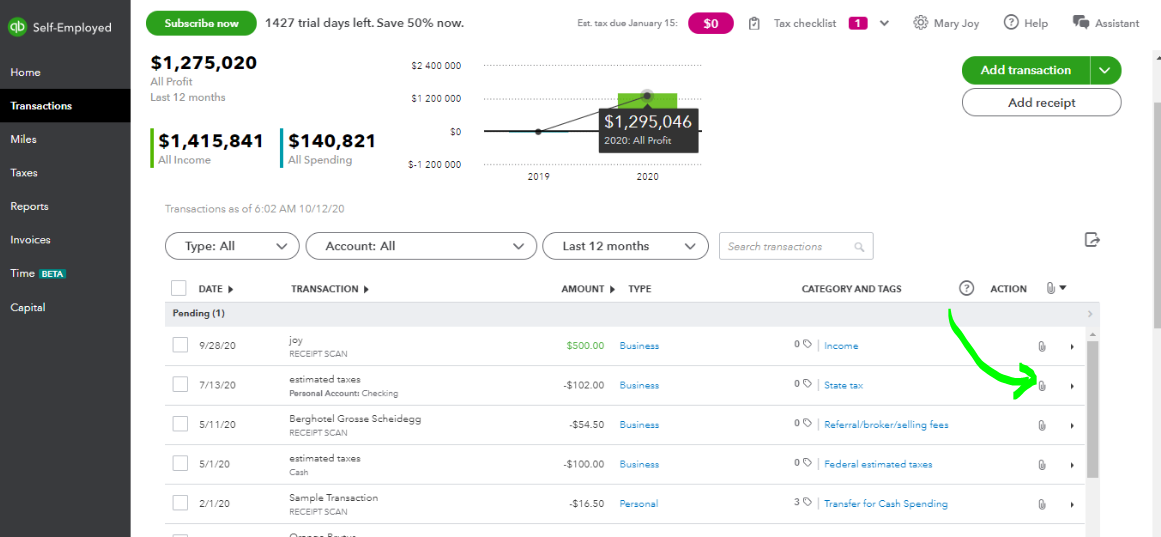Open the Assistant chat icon
Screen dimensions: 1161x537
tap(1080, 23)
